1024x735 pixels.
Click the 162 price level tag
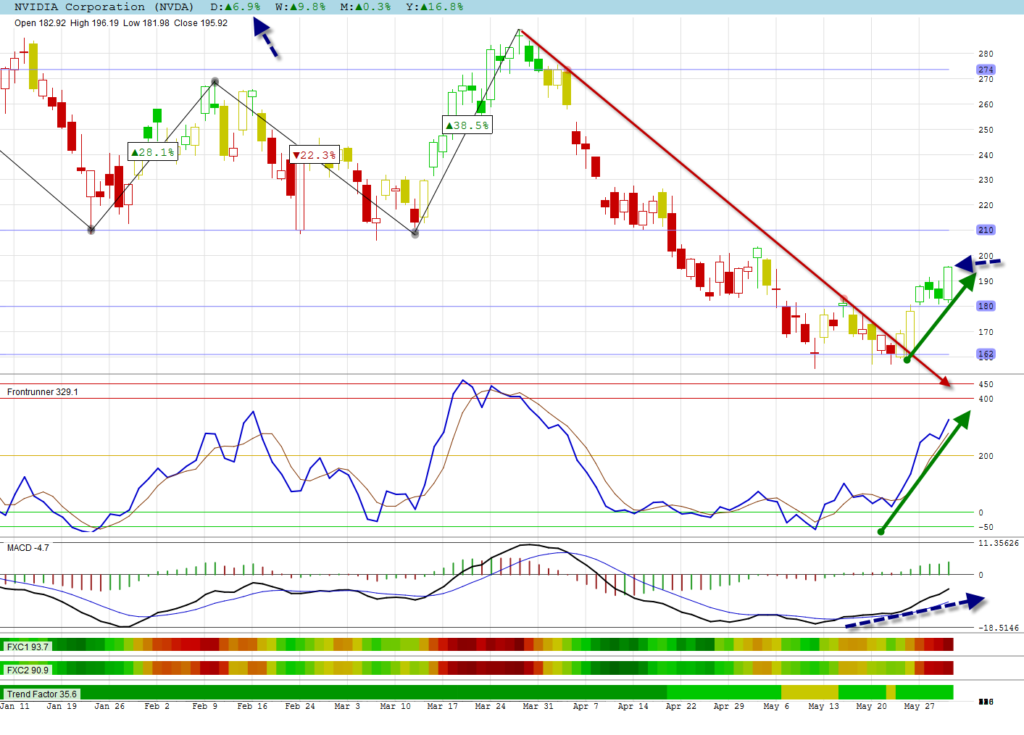[x=985, y=354]
